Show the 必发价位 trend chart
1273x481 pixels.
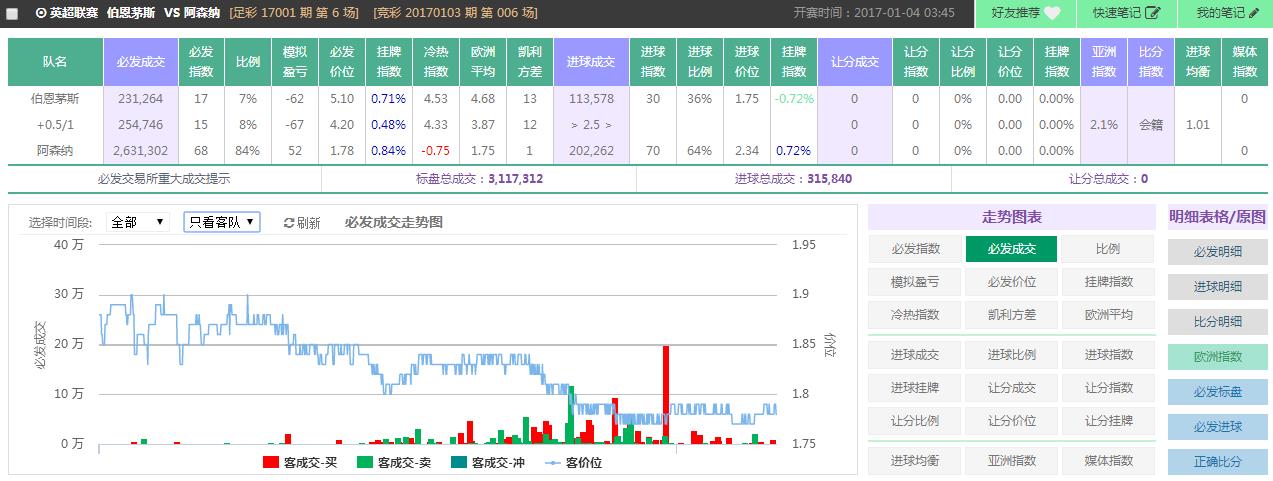pyautogui.click(x=1011, y=282)
